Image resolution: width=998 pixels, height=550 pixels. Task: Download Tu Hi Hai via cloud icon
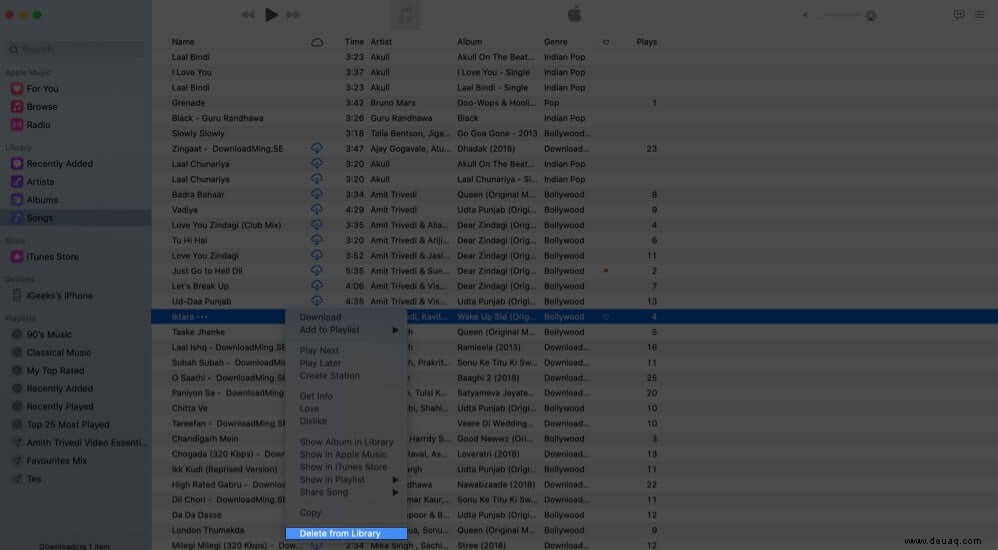click(x=316, y=240)
